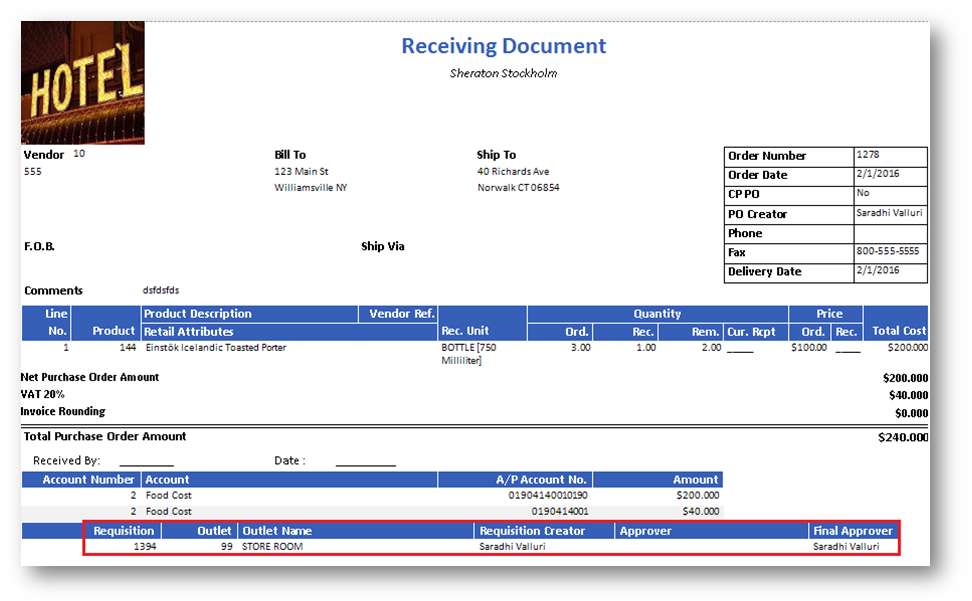Click the HOTEL logo image
Screen dimensions: 972x601
click(x=82, y=83)
